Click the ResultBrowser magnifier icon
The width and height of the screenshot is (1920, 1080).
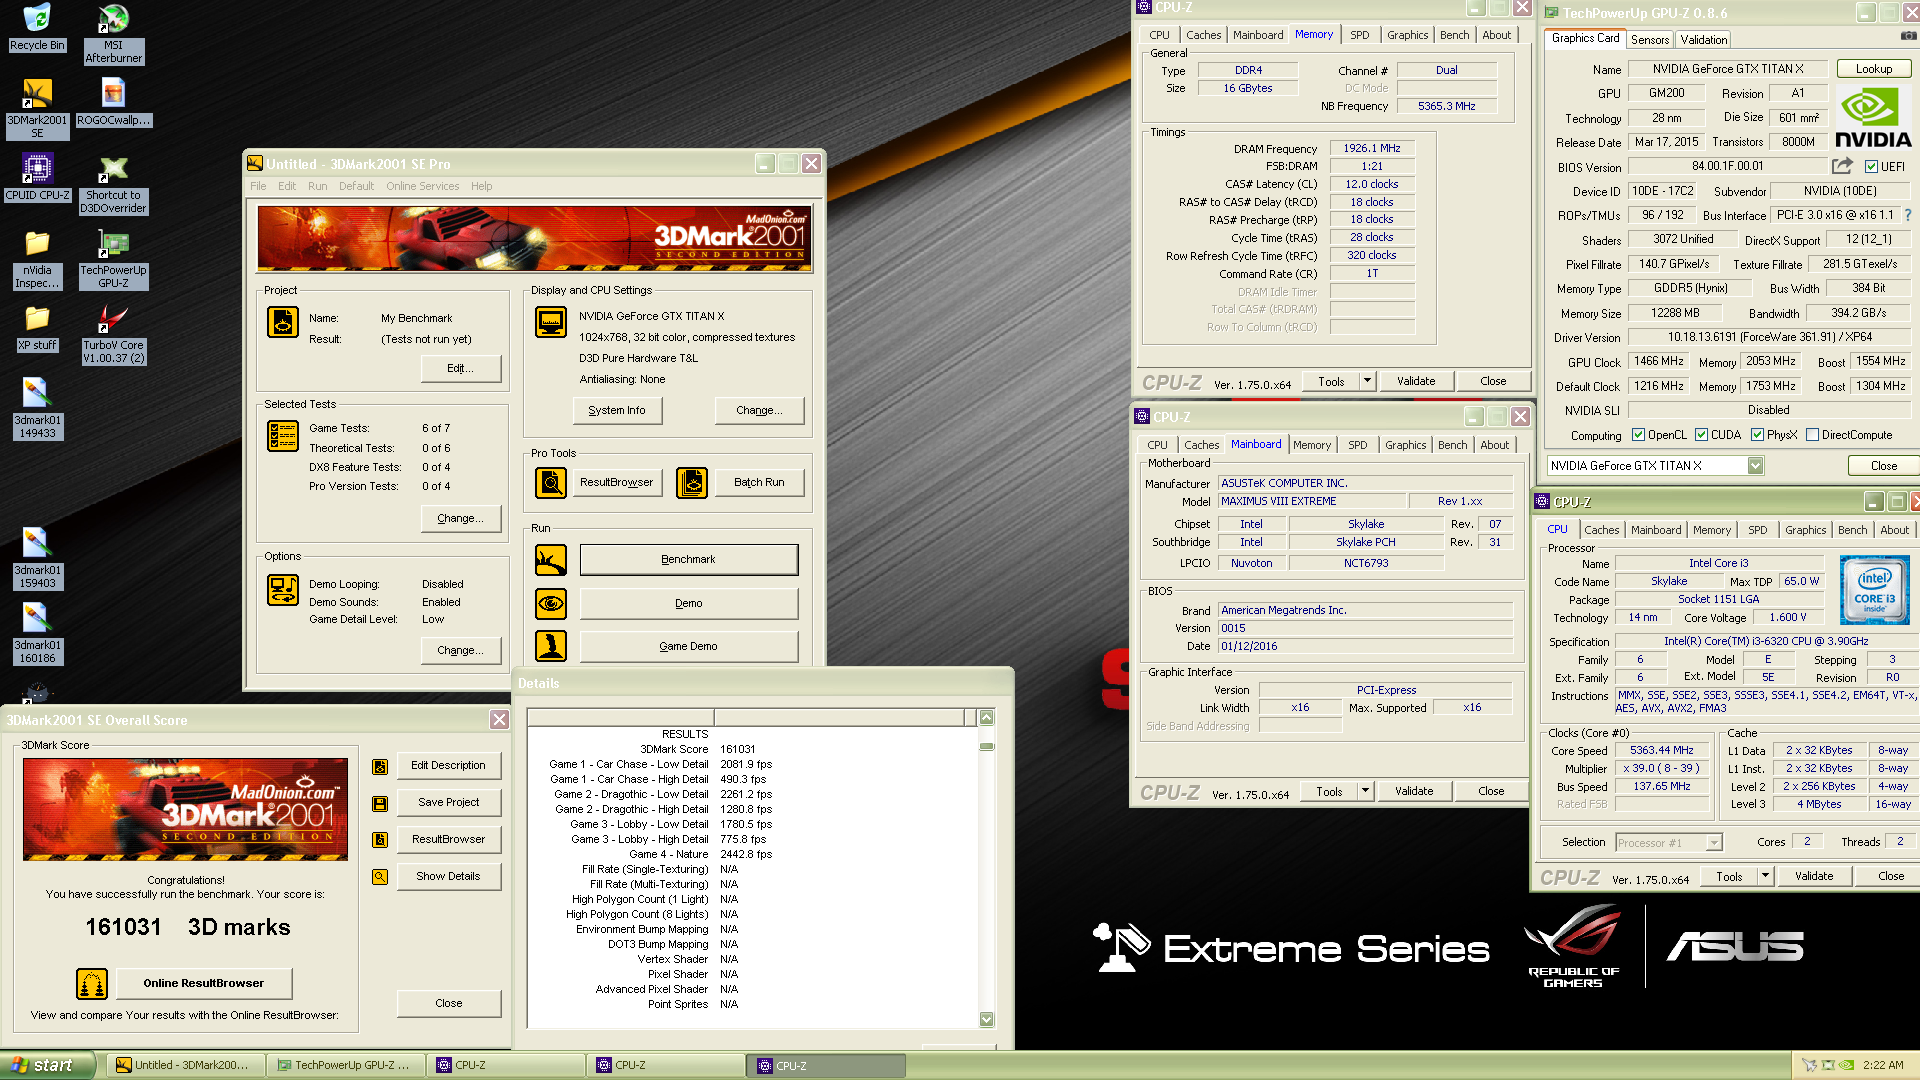tap(551, 482)
